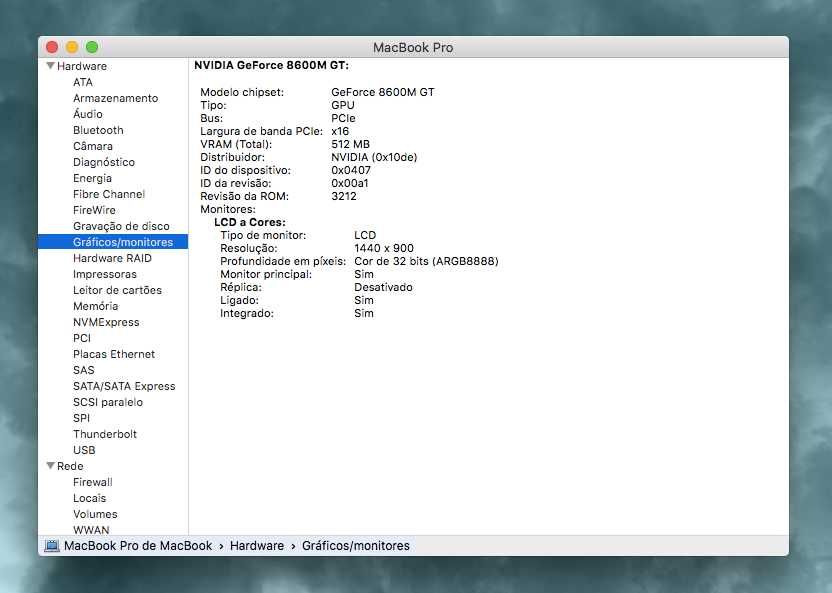Click the 1440 x 900 resolution value
The height and width of the screenshot is (593, 832).
(x=384, y=248)
